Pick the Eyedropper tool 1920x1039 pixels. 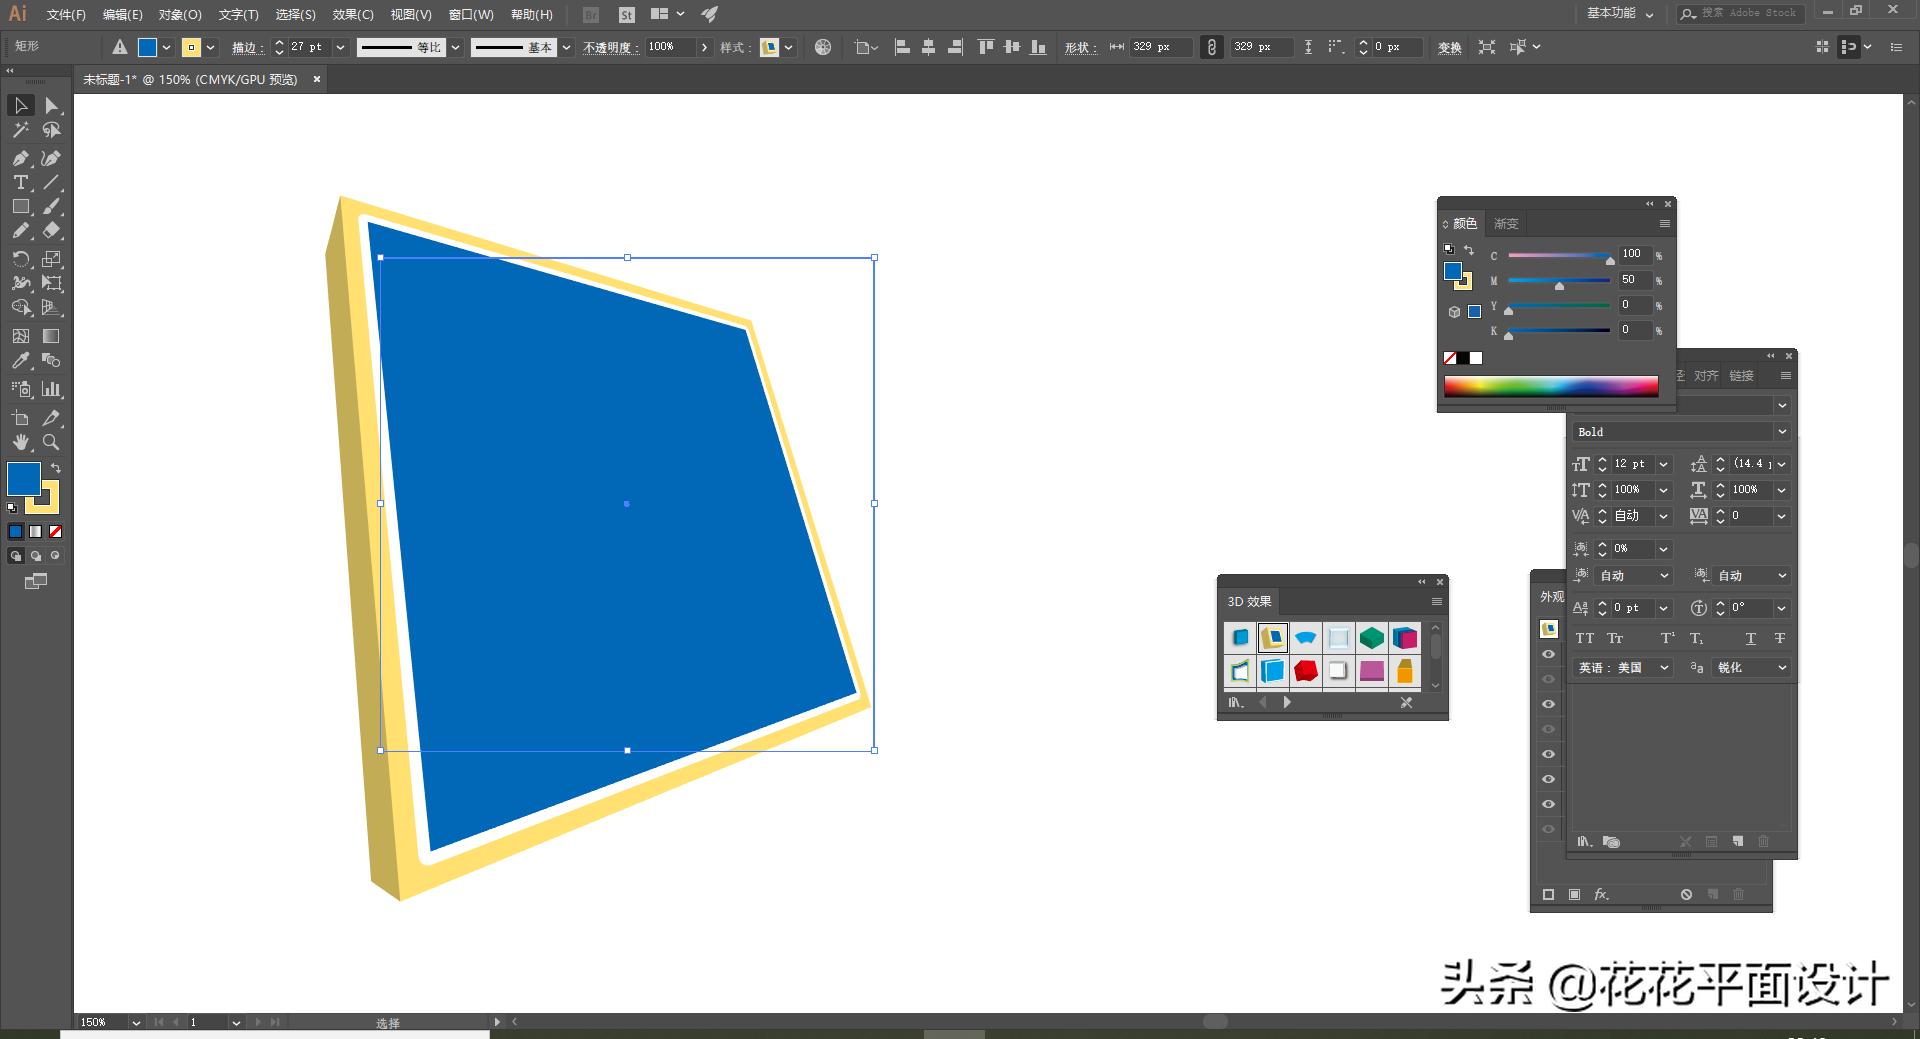[20, 361]
